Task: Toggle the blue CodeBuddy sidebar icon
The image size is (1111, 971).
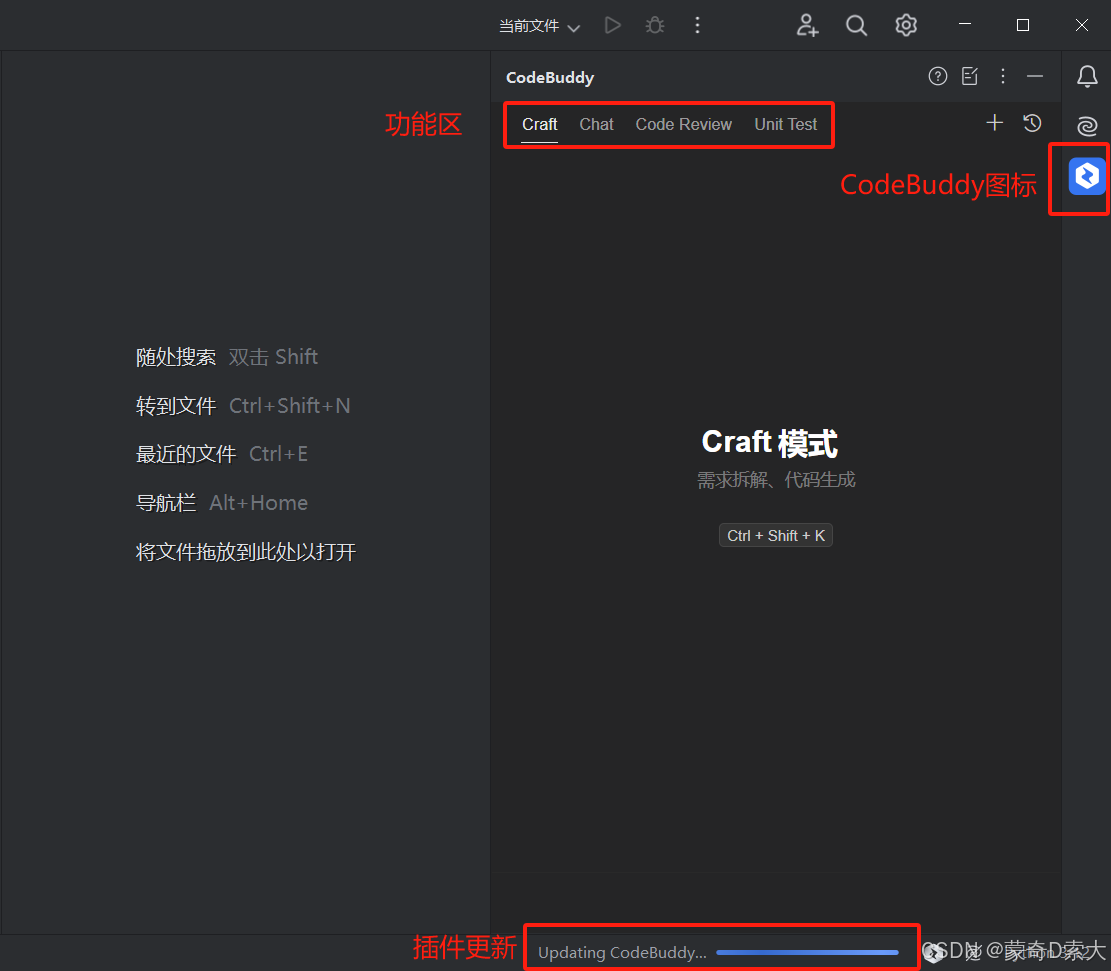Action: click(x=1087, y=176)
